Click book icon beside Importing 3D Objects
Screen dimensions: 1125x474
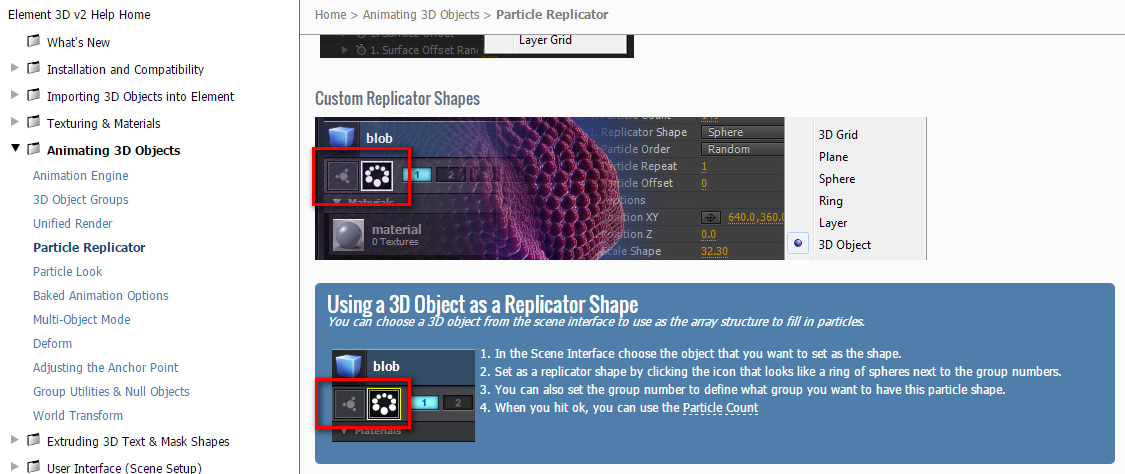33,95
